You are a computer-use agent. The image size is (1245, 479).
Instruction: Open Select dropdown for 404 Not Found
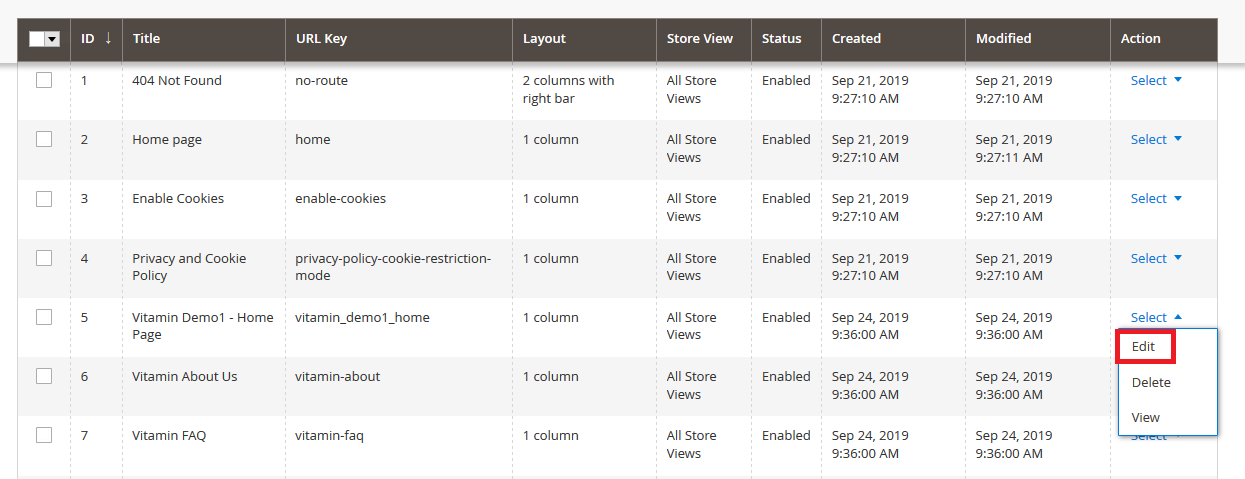pos(1156,81)
